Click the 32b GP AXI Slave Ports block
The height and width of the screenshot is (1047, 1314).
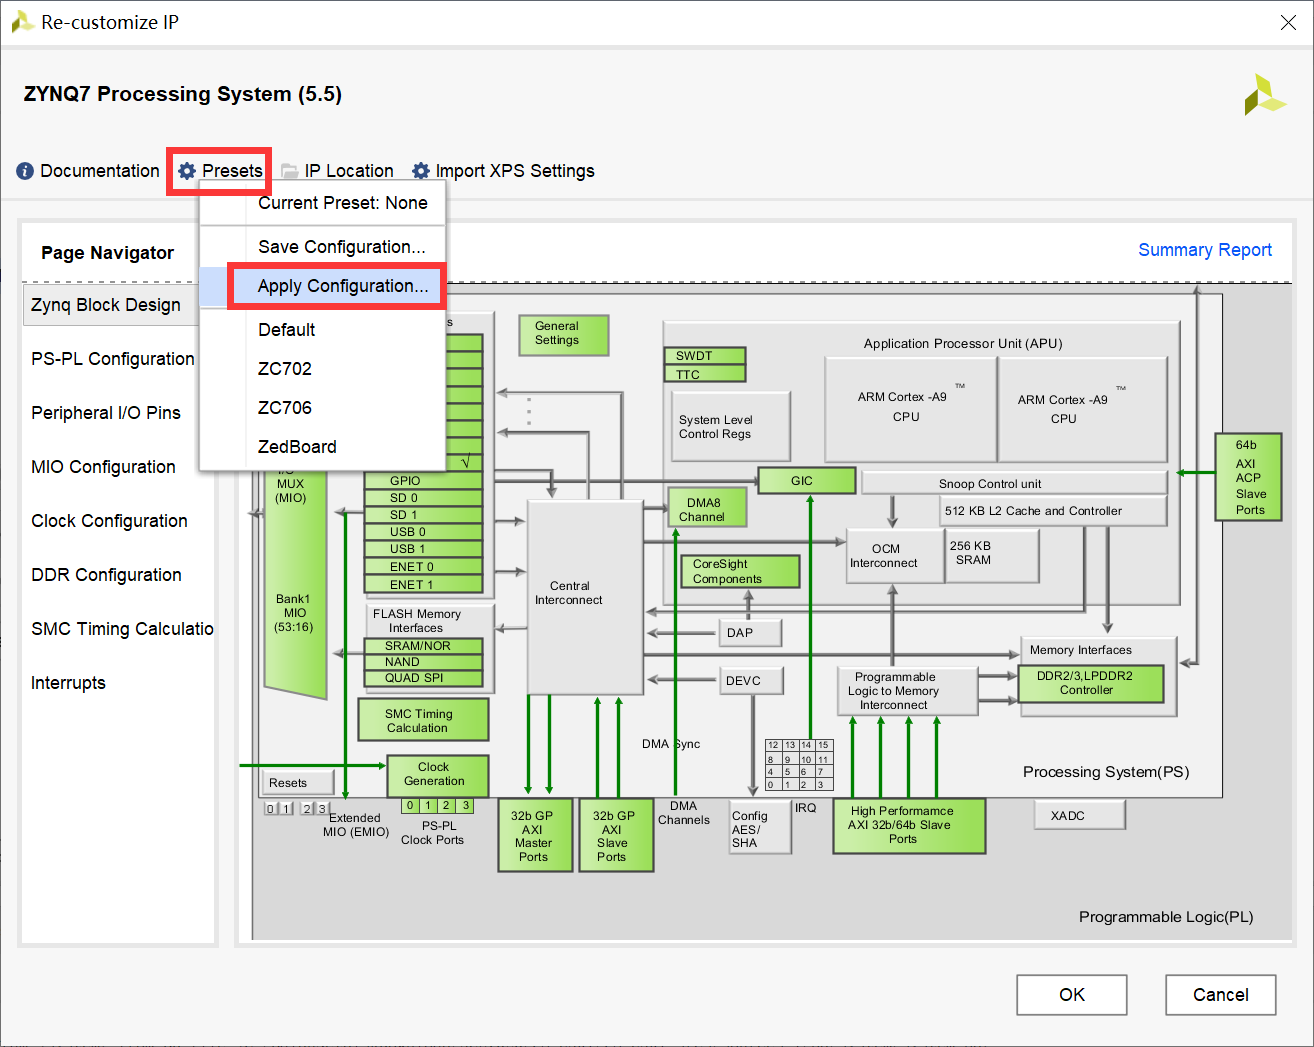click(x=616, y=835)
